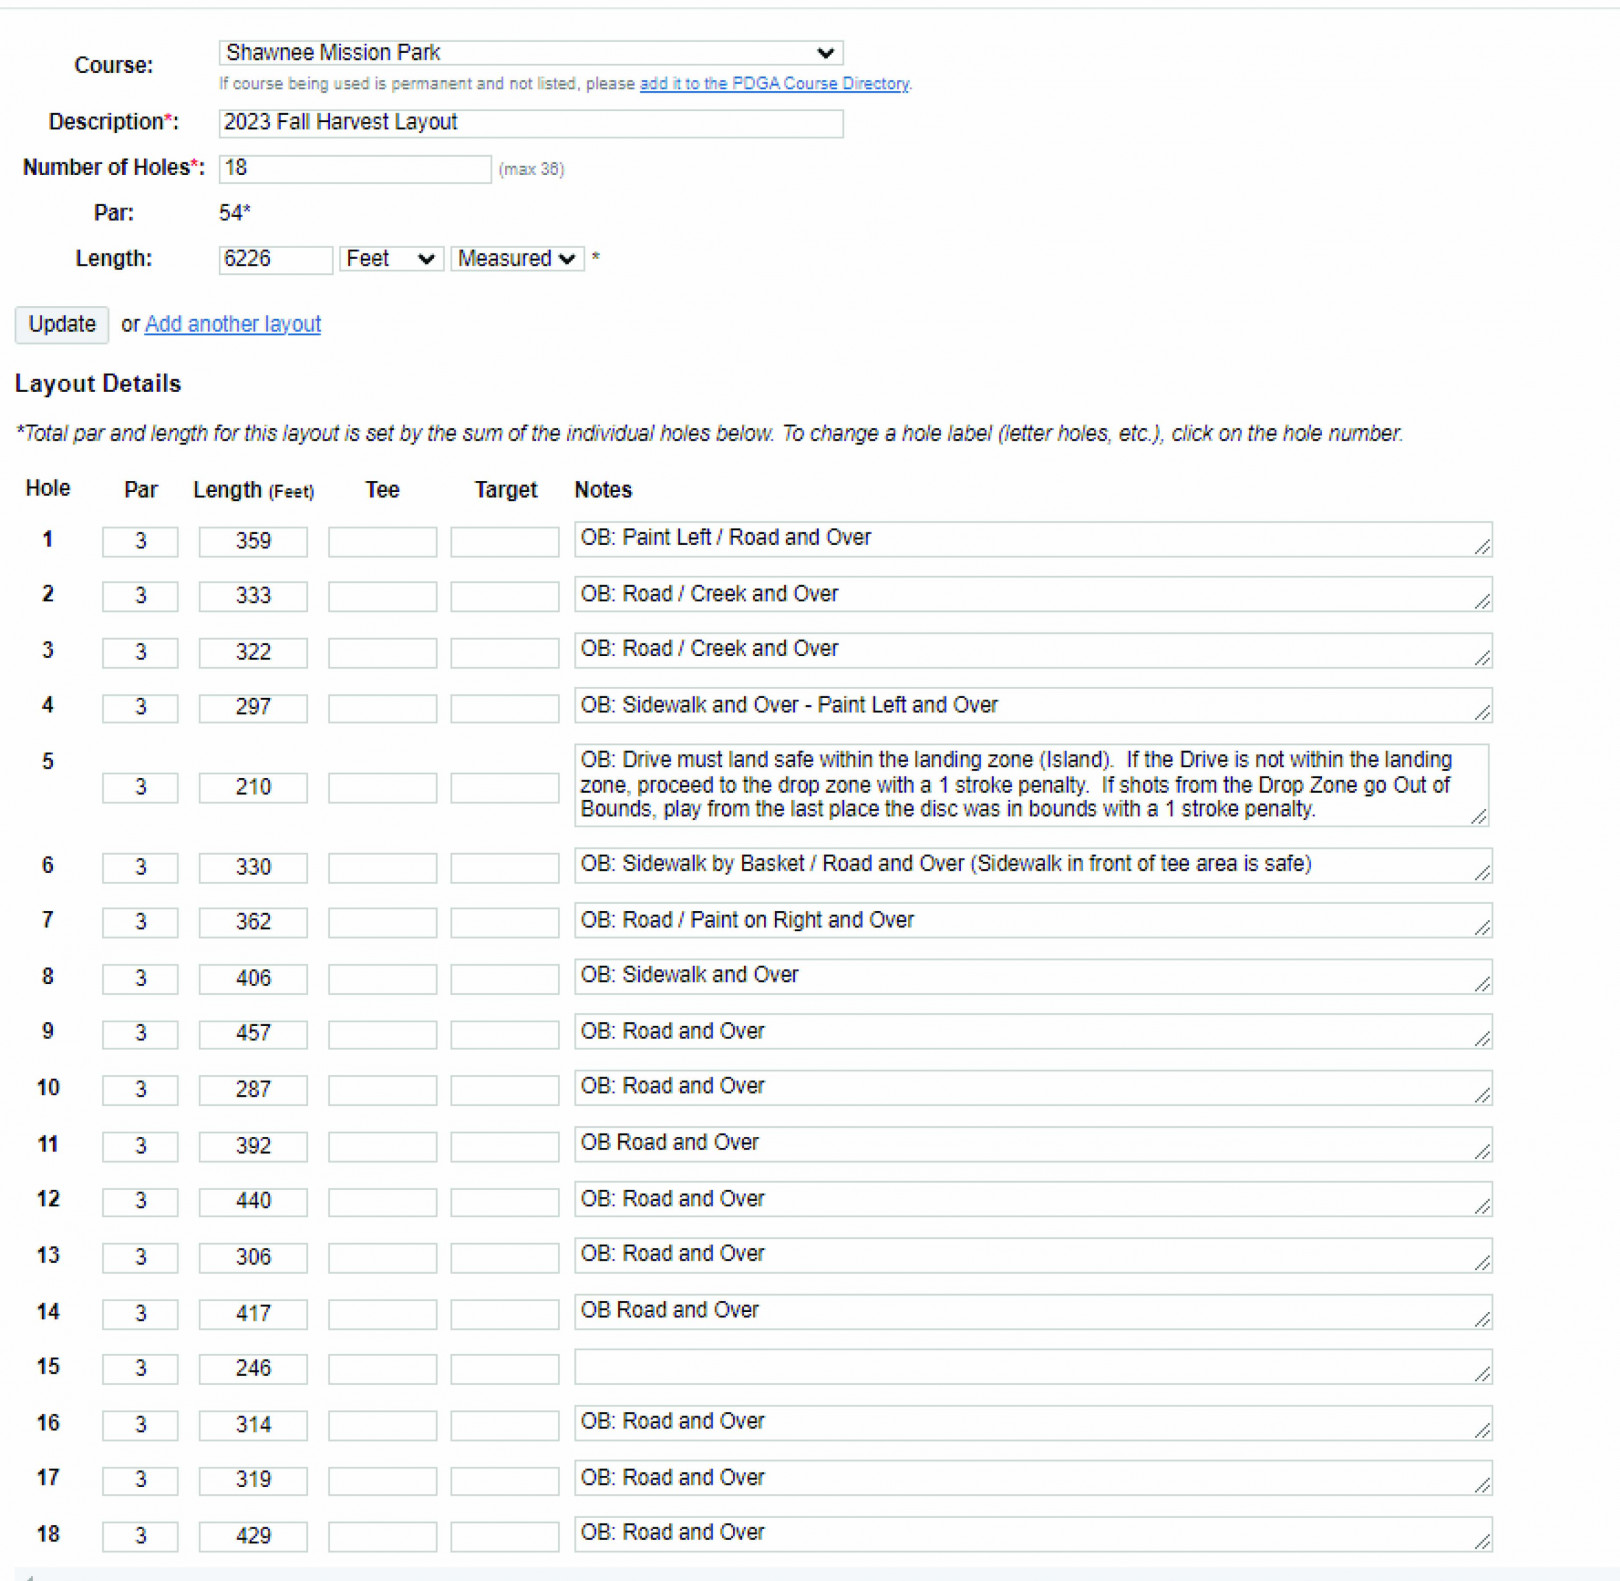Select hole 7 length field 362

pos(253,922)
